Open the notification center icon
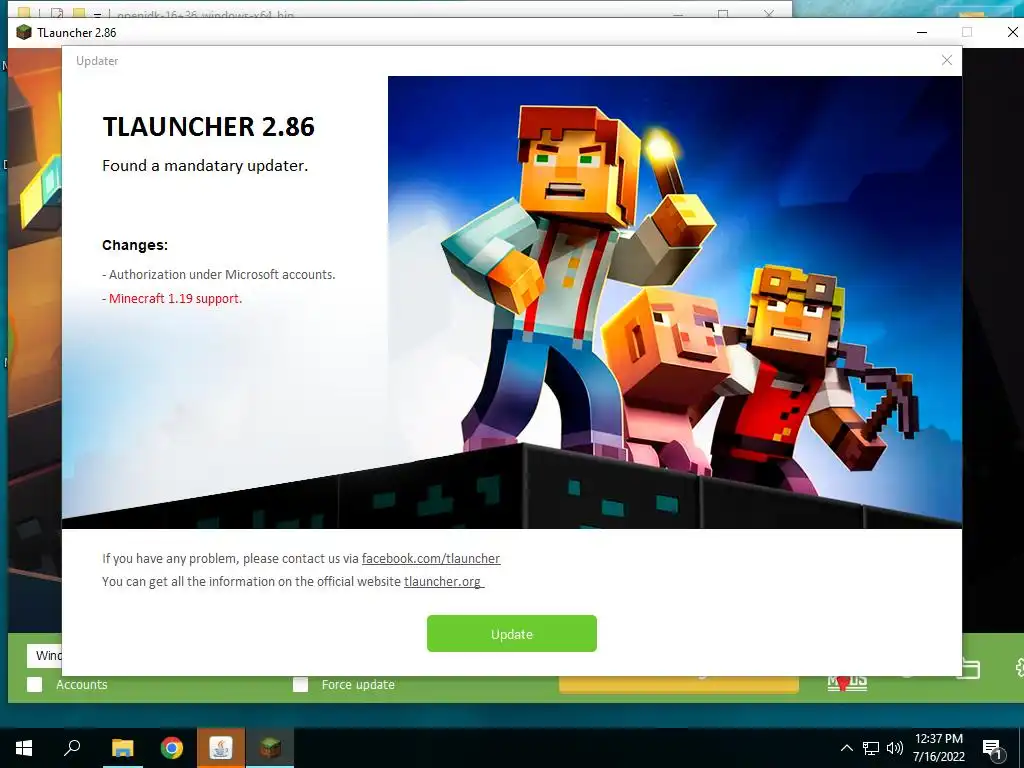Screen dimensions: 1024x768 tap(992, 749)
